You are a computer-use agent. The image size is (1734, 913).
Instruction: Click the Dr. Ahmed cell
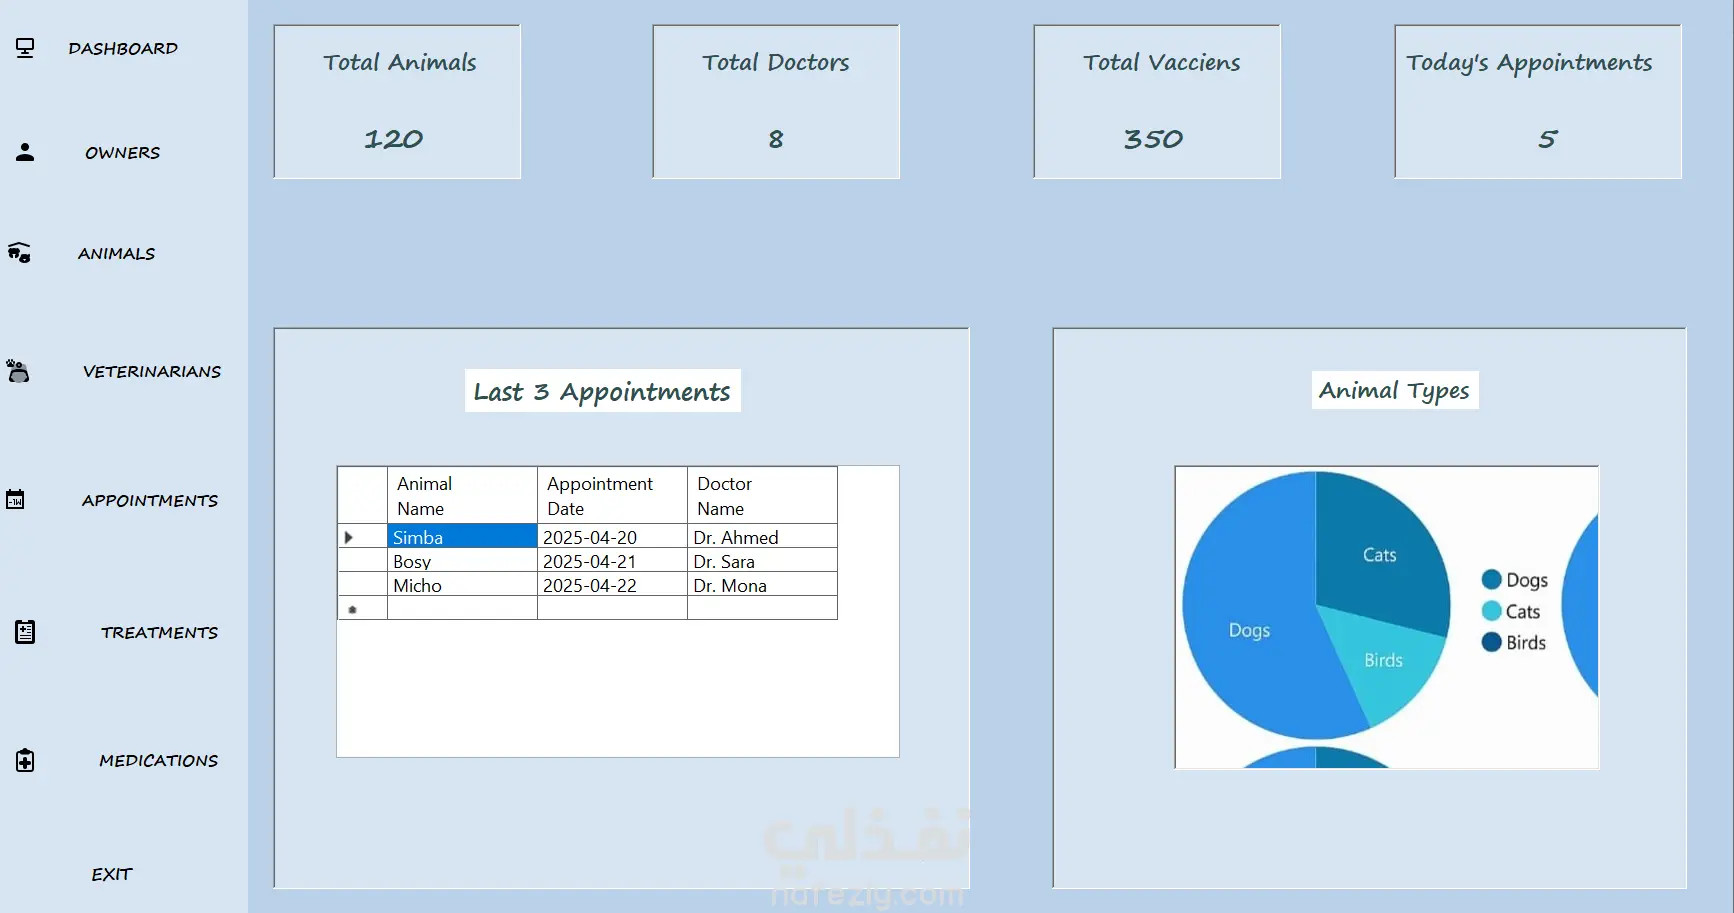[762, 536]
